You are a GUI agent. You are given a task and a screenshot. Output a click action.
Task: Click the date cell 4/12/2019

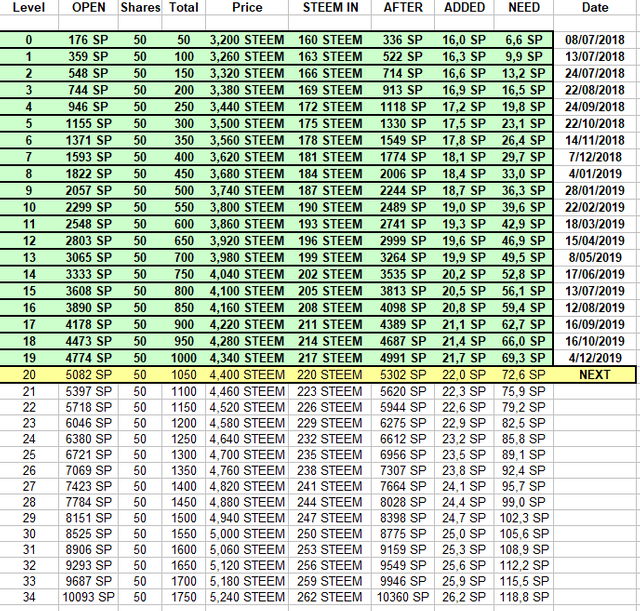[595, 358]
